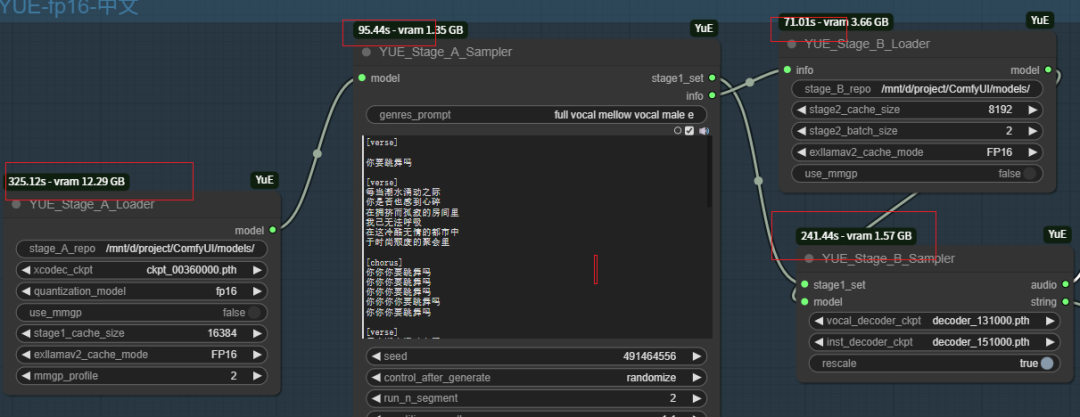
Task: Click the YuE badge above Stage_B_Sampler
Action: [1057, 234]
